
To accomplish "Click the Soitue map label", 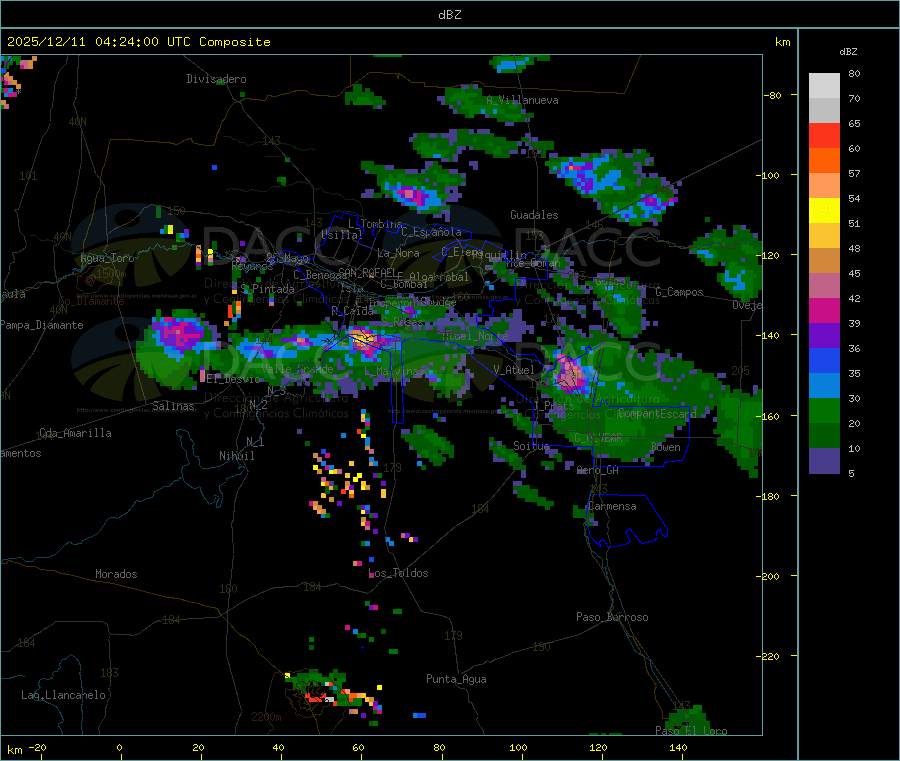I will coord(531,446).
